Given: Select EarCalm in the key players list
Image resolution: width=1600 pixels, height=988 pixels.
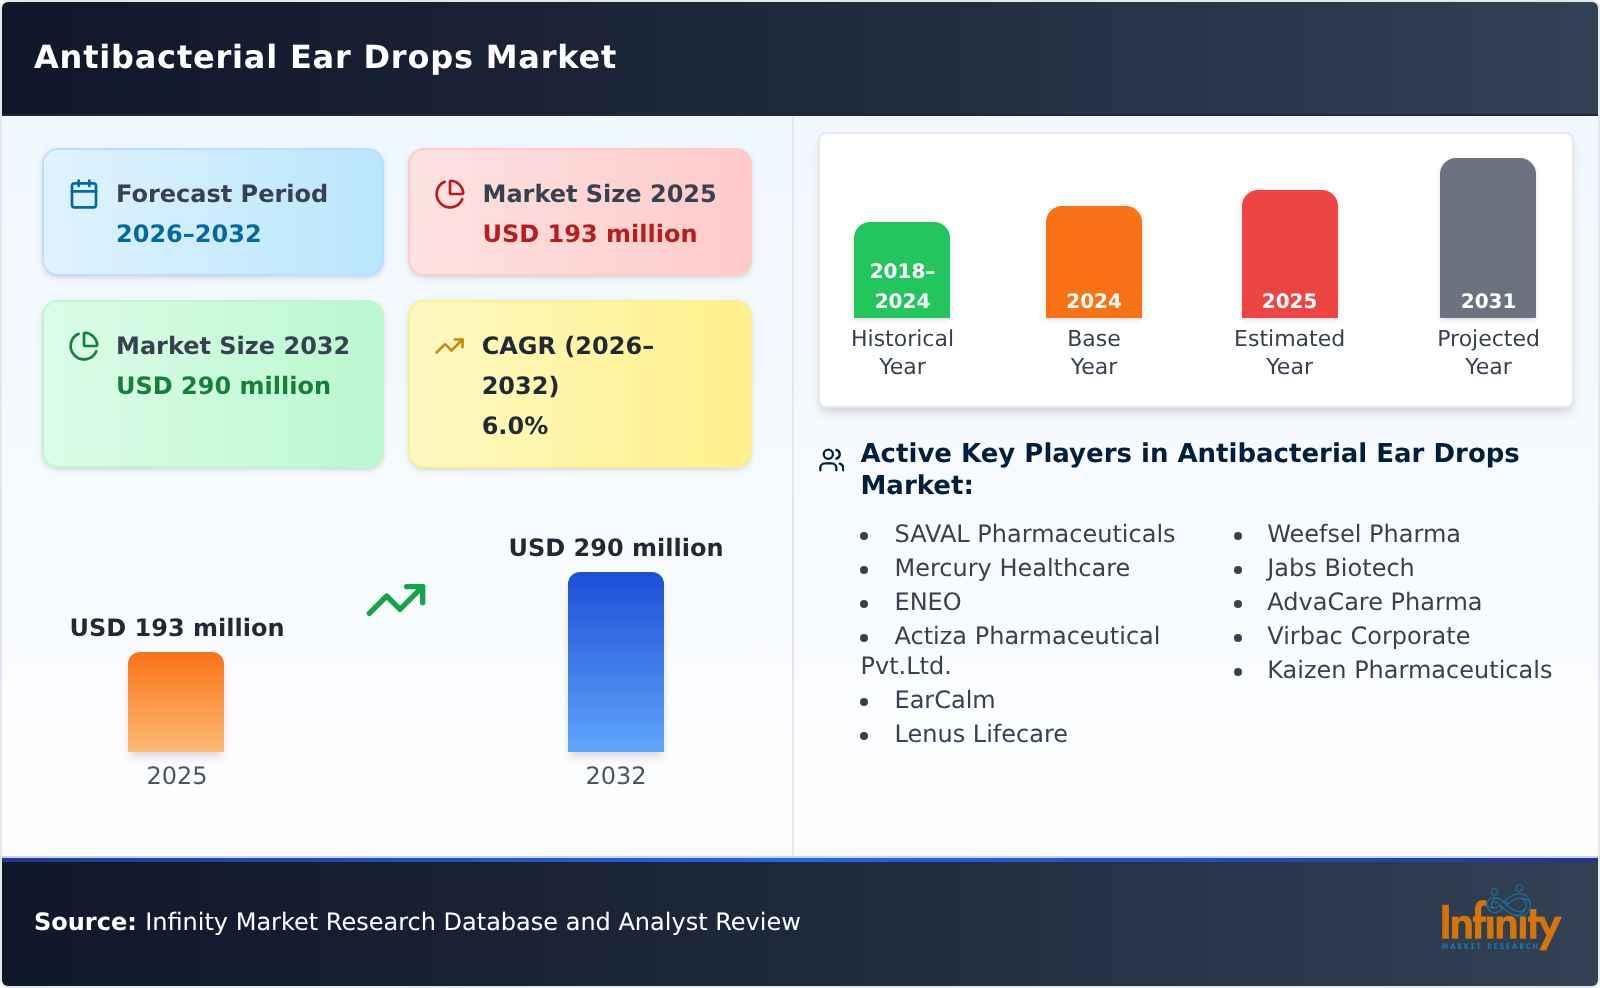Looking at the screenshot, I should pos(945,700).
